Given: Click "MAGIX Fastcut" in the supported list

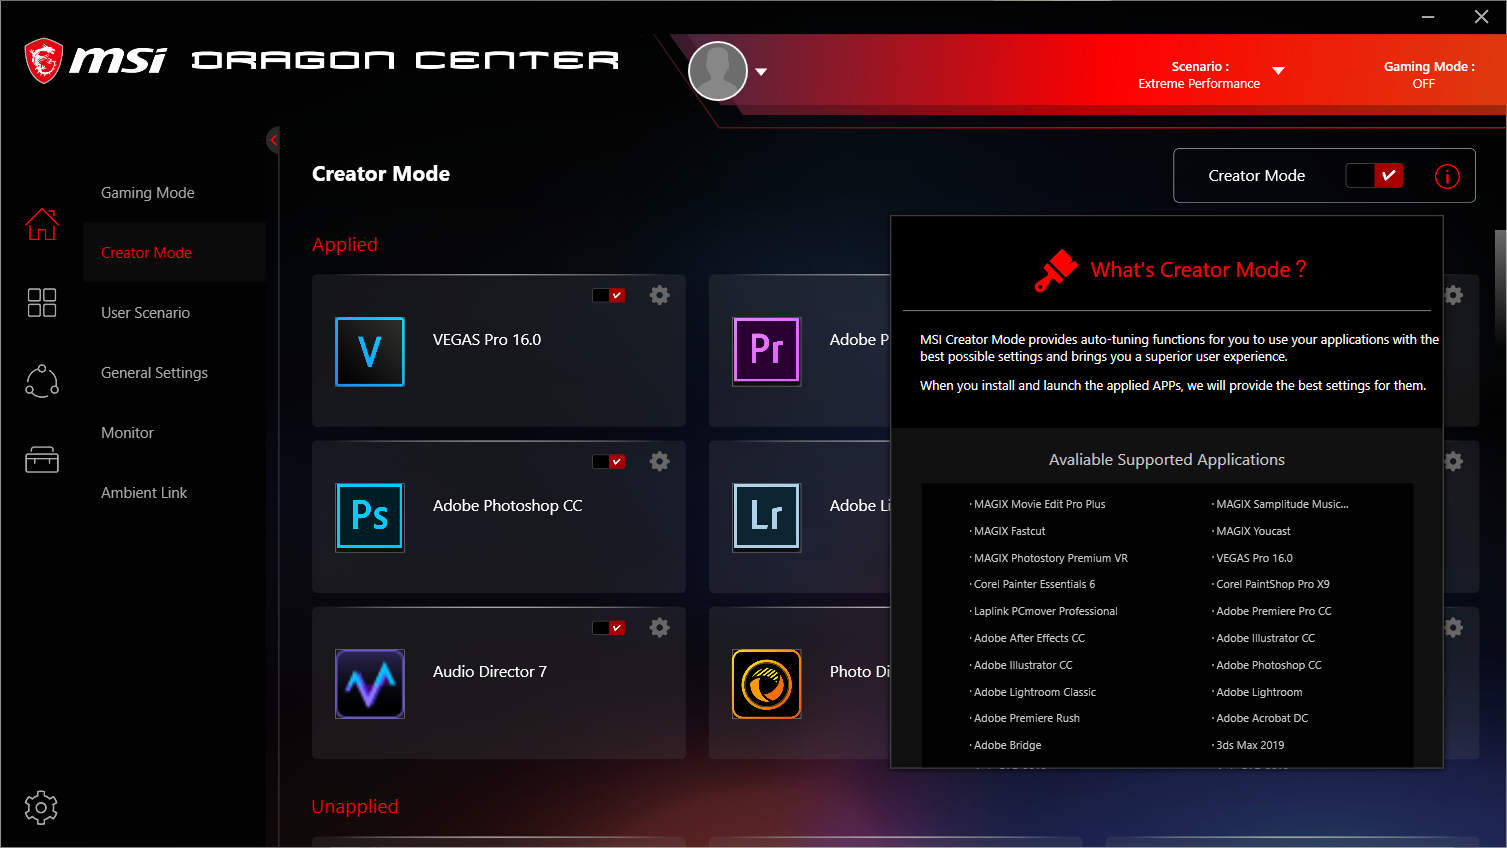Looking at the screenshot, I should [1009, 532].
